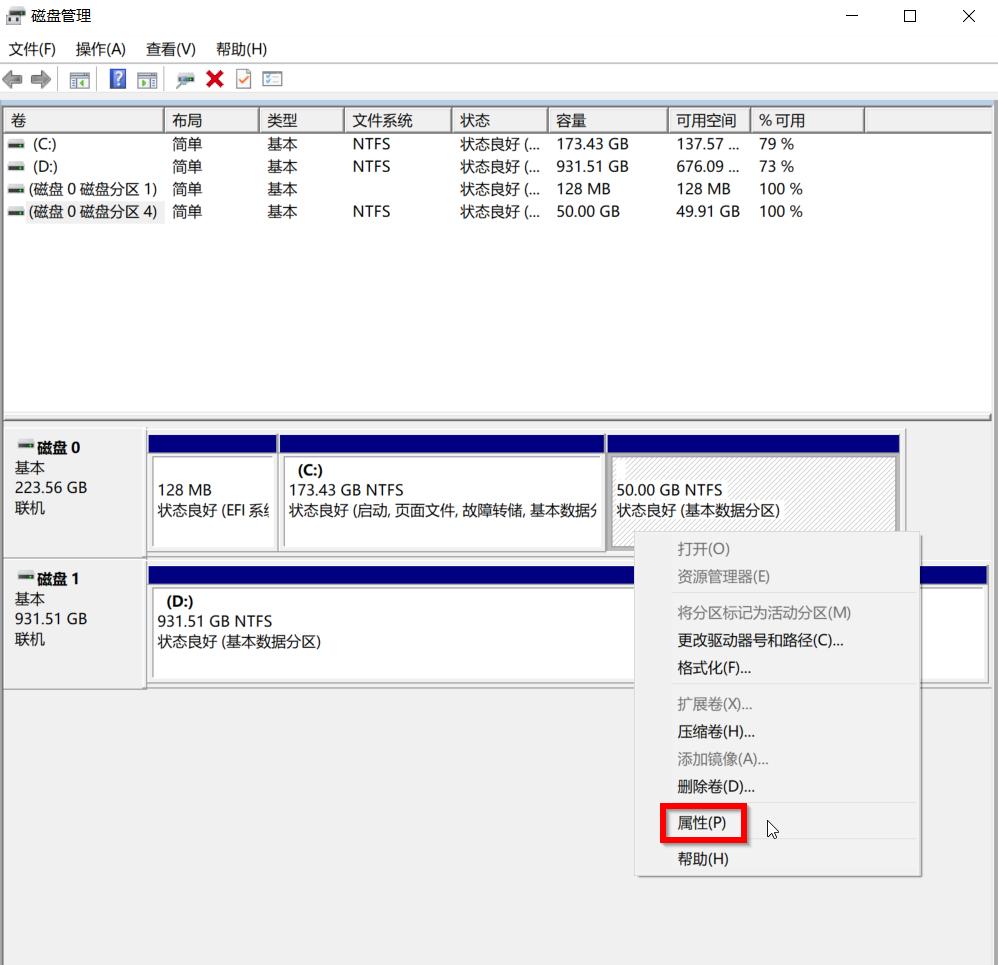998x965 pixels.
Task: Click the 128 MB EFI partition block
Action: 212,490
